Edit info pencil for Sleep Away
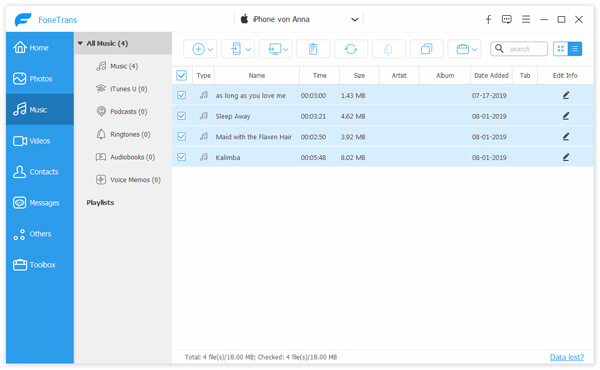 point(566,116)
